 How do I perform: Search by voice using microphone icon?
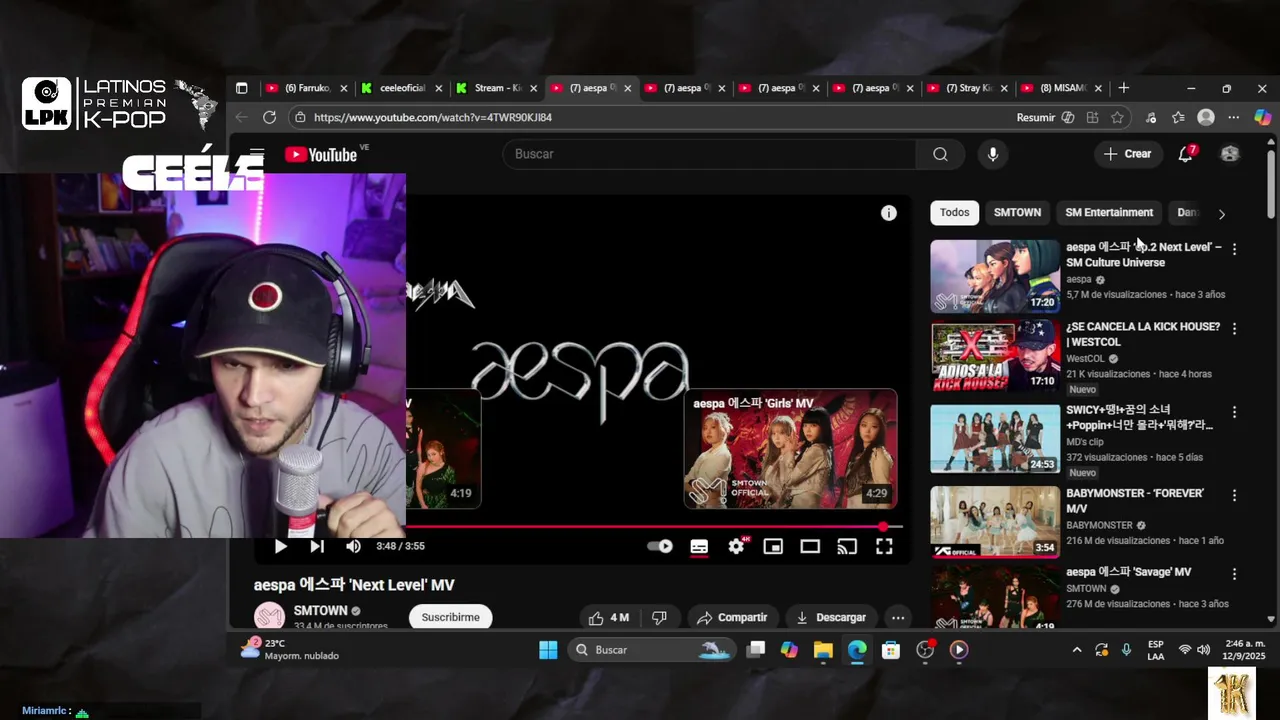point(993,154)
